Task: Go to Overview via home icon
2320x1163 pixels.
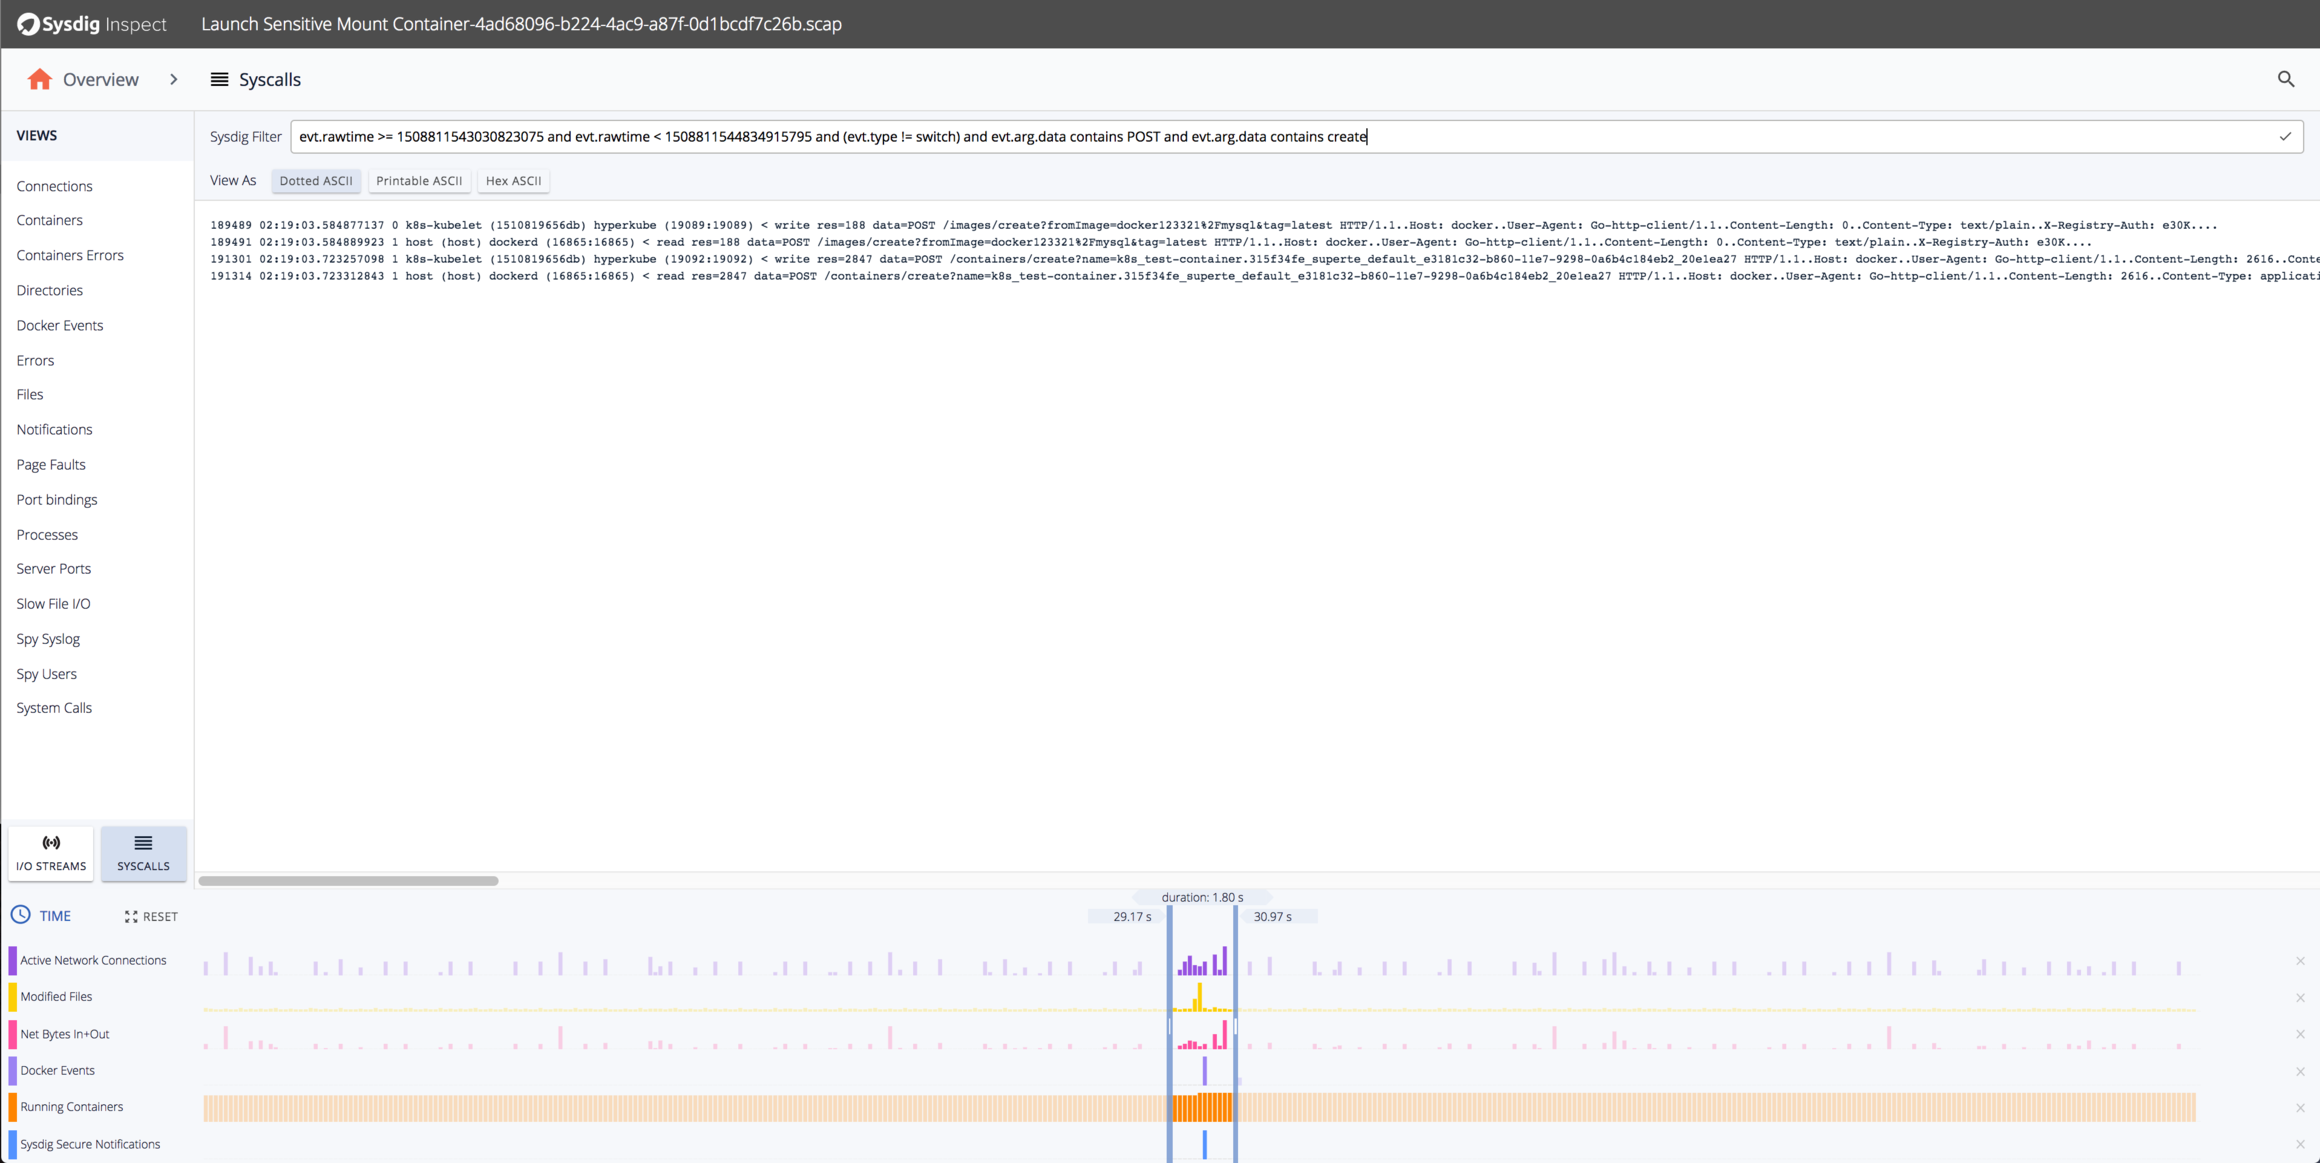Action: point(40,79)
